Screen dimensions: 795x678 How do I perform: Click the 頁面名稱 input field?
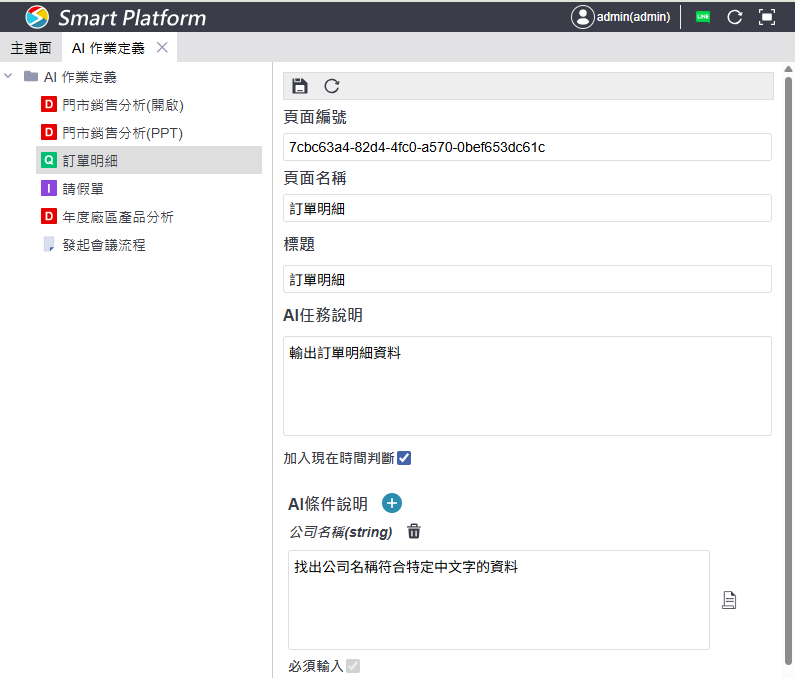coord(527,208)
